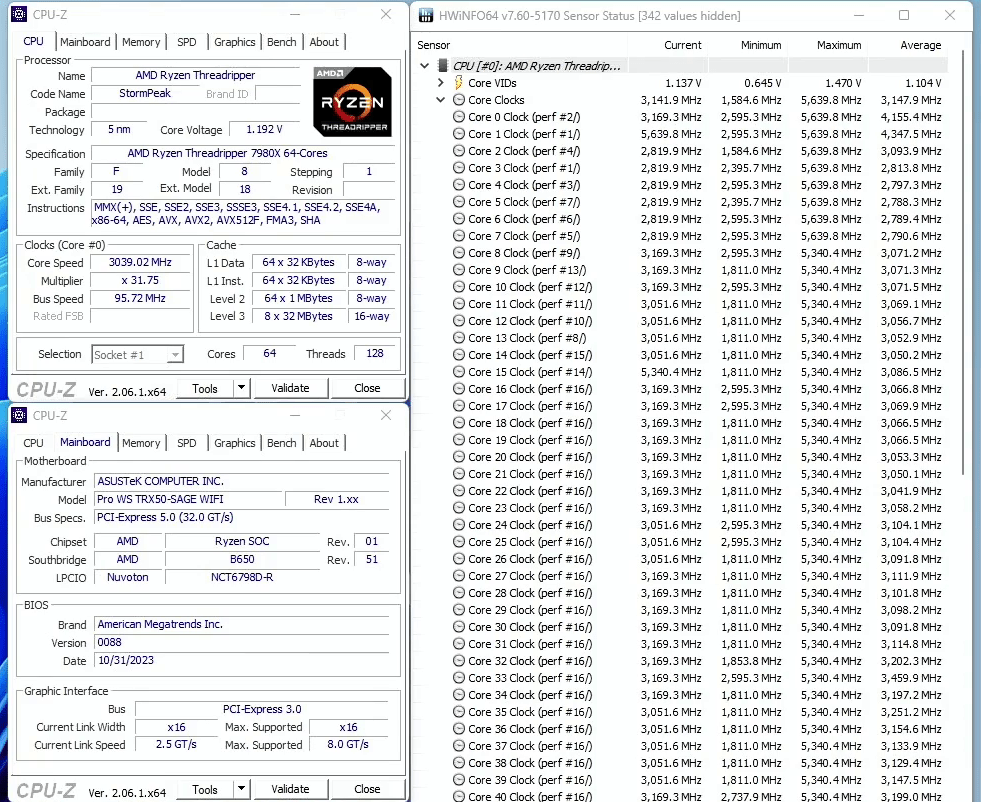981x802 pixels.
Task: Click Validate button in bottom CPU-Z window
Action: pos(290,789)
